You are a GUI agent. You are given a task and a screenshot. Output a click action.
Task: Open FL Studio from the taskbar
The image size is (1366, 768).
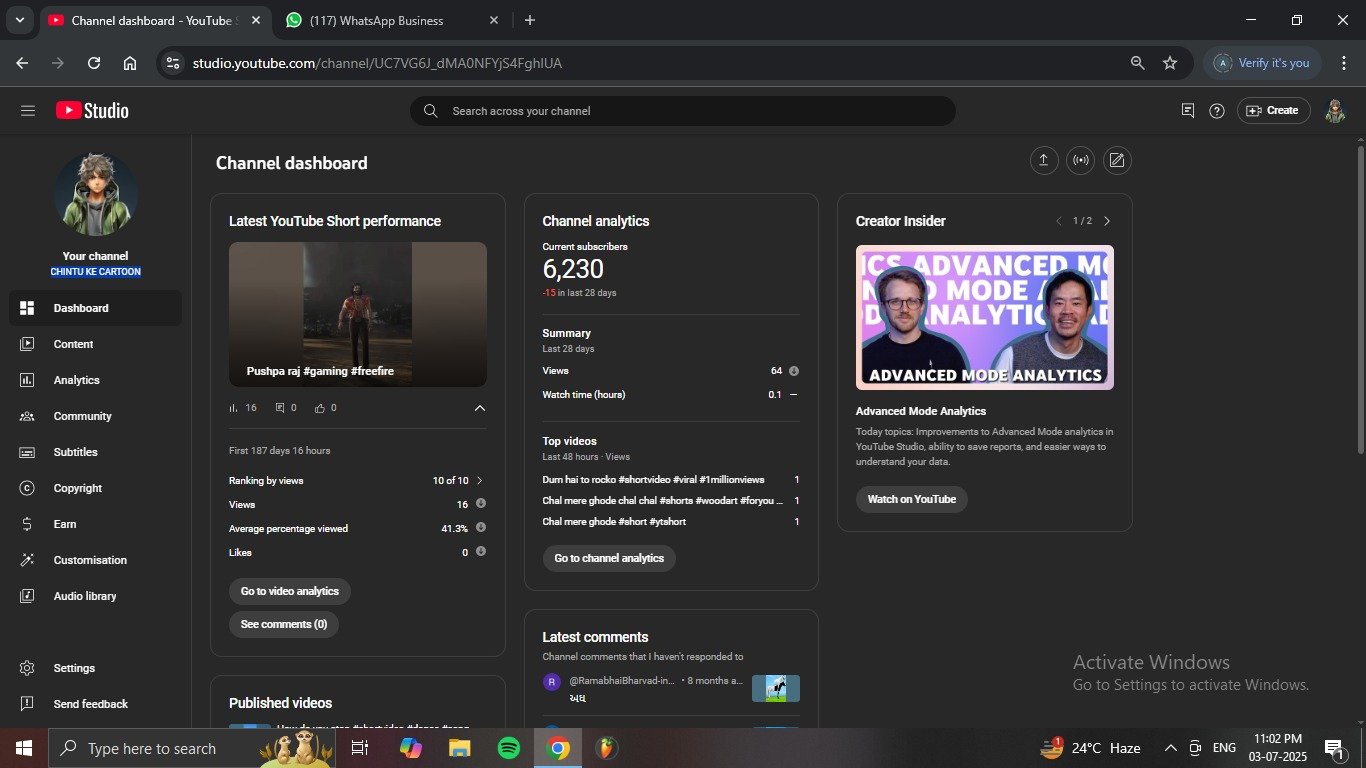(x=607, y=748)
